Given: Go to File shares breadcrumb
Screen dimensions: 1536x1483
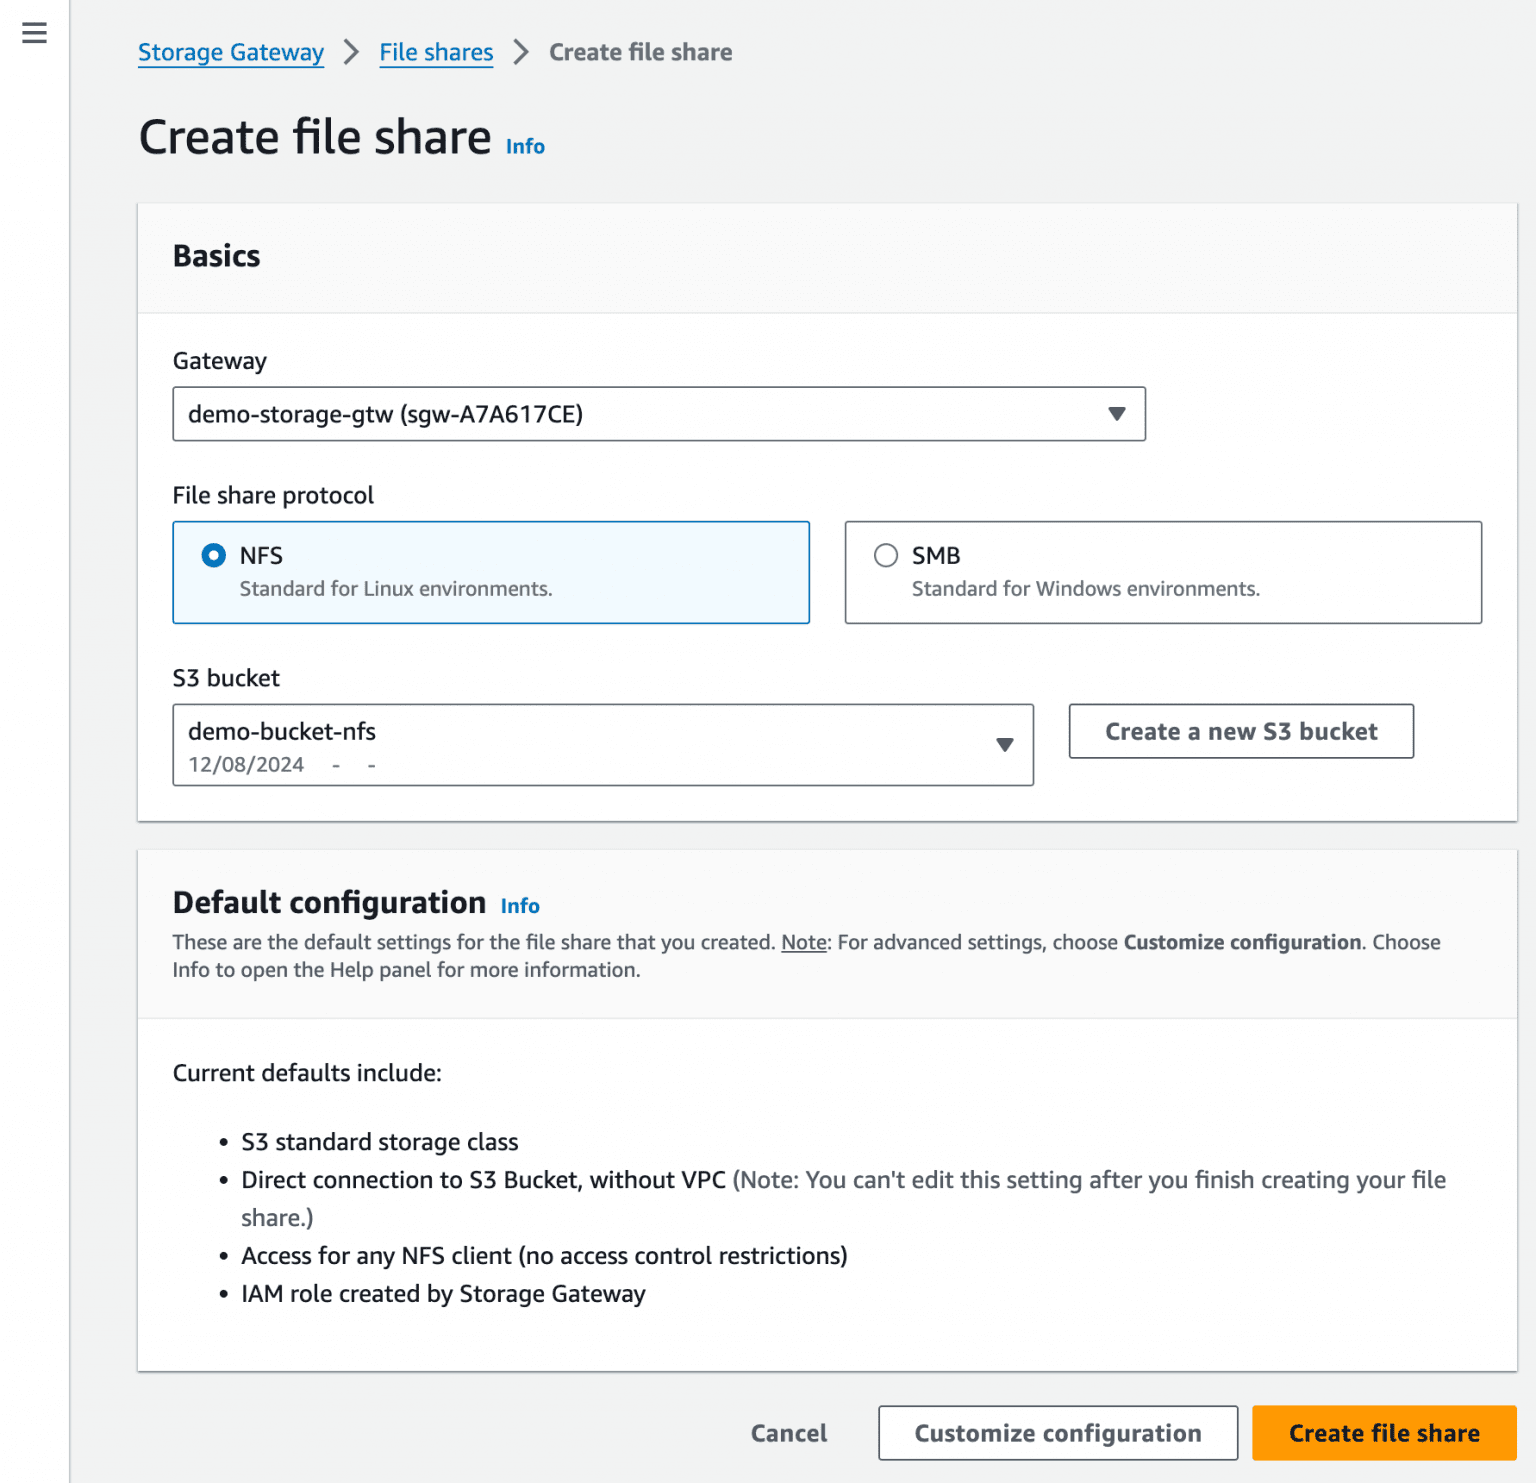Looking at the screenshot, I should 435,52.
